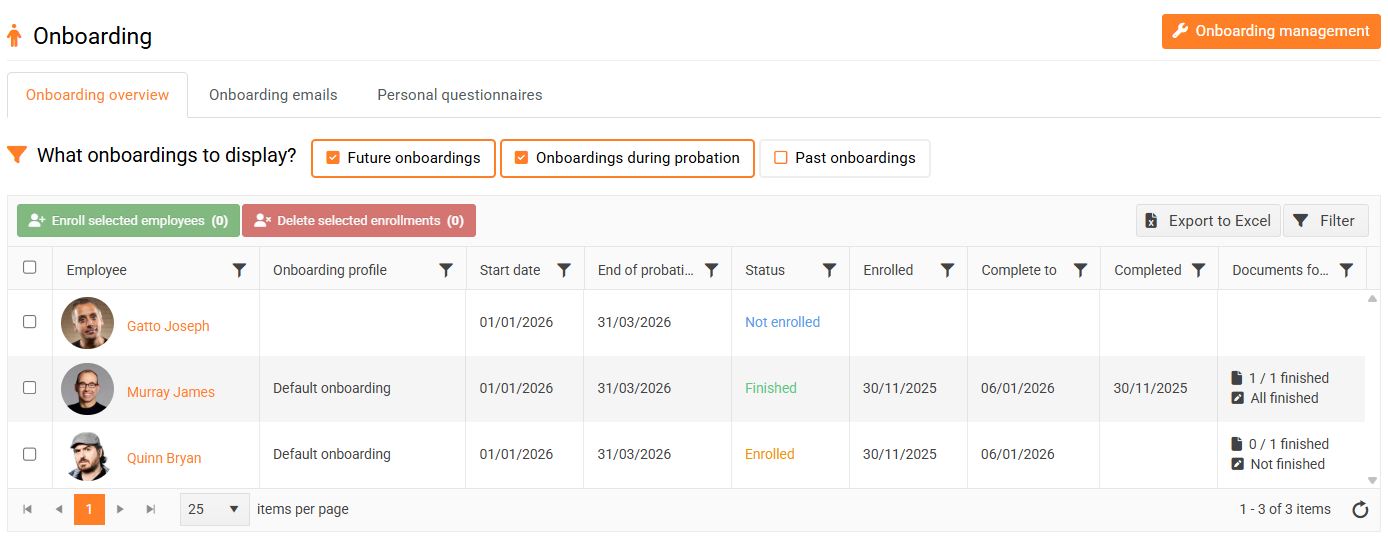Click the Onboarding management button

tap(1270, 31)
